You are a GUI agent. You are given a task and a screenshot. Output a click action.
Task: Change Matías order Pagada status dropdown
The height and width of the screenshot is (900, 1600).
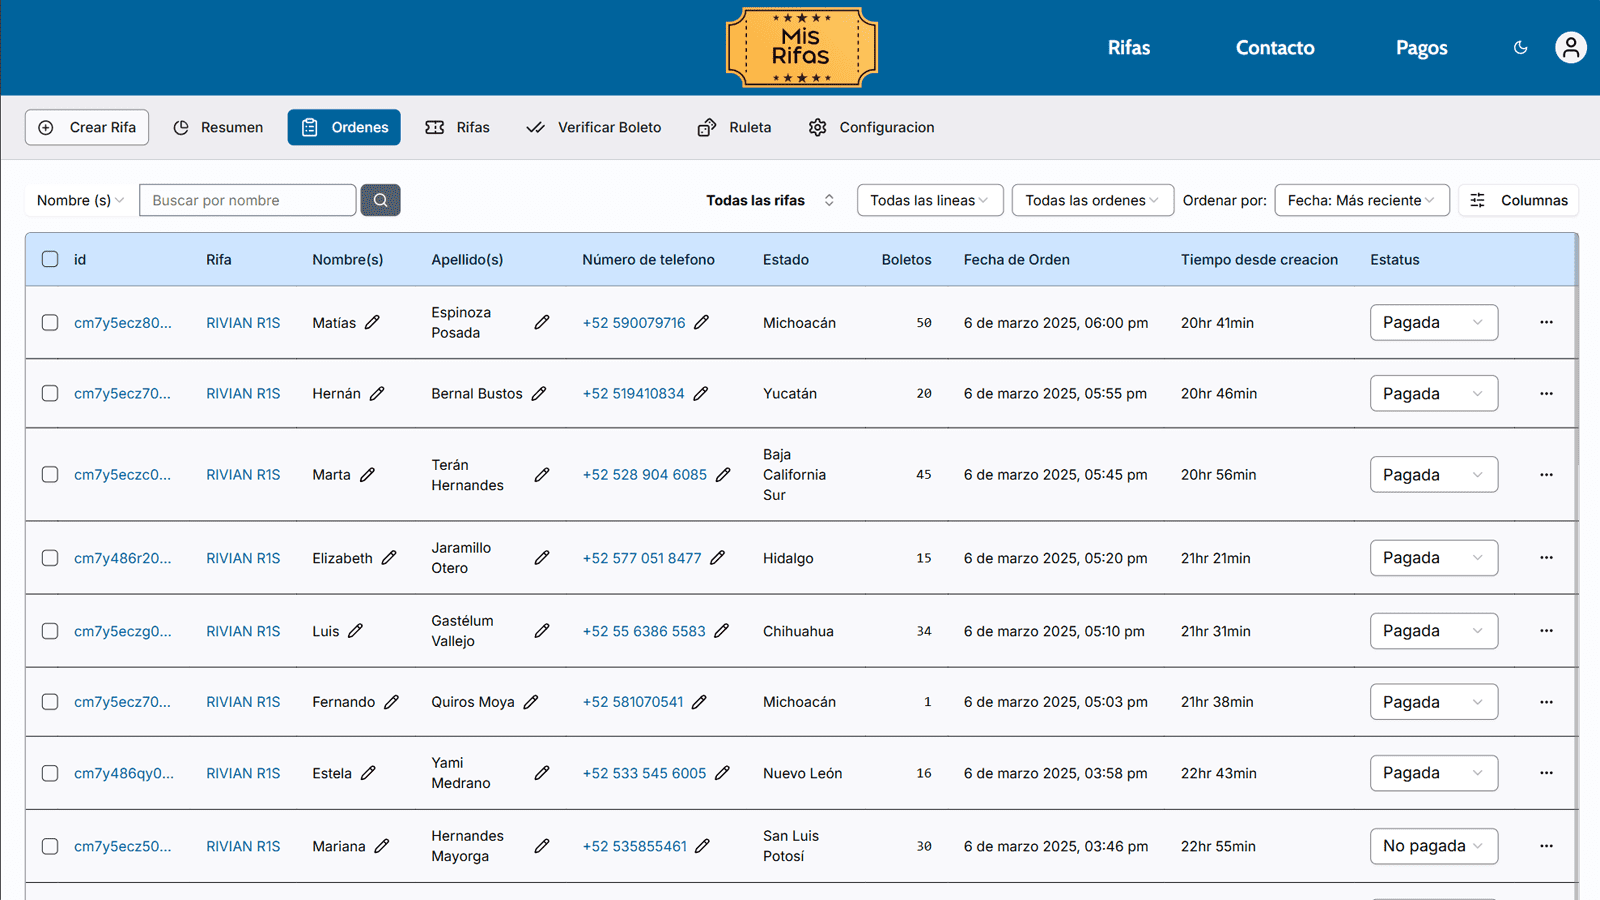pyautogui.click(x=1433, y=322)
